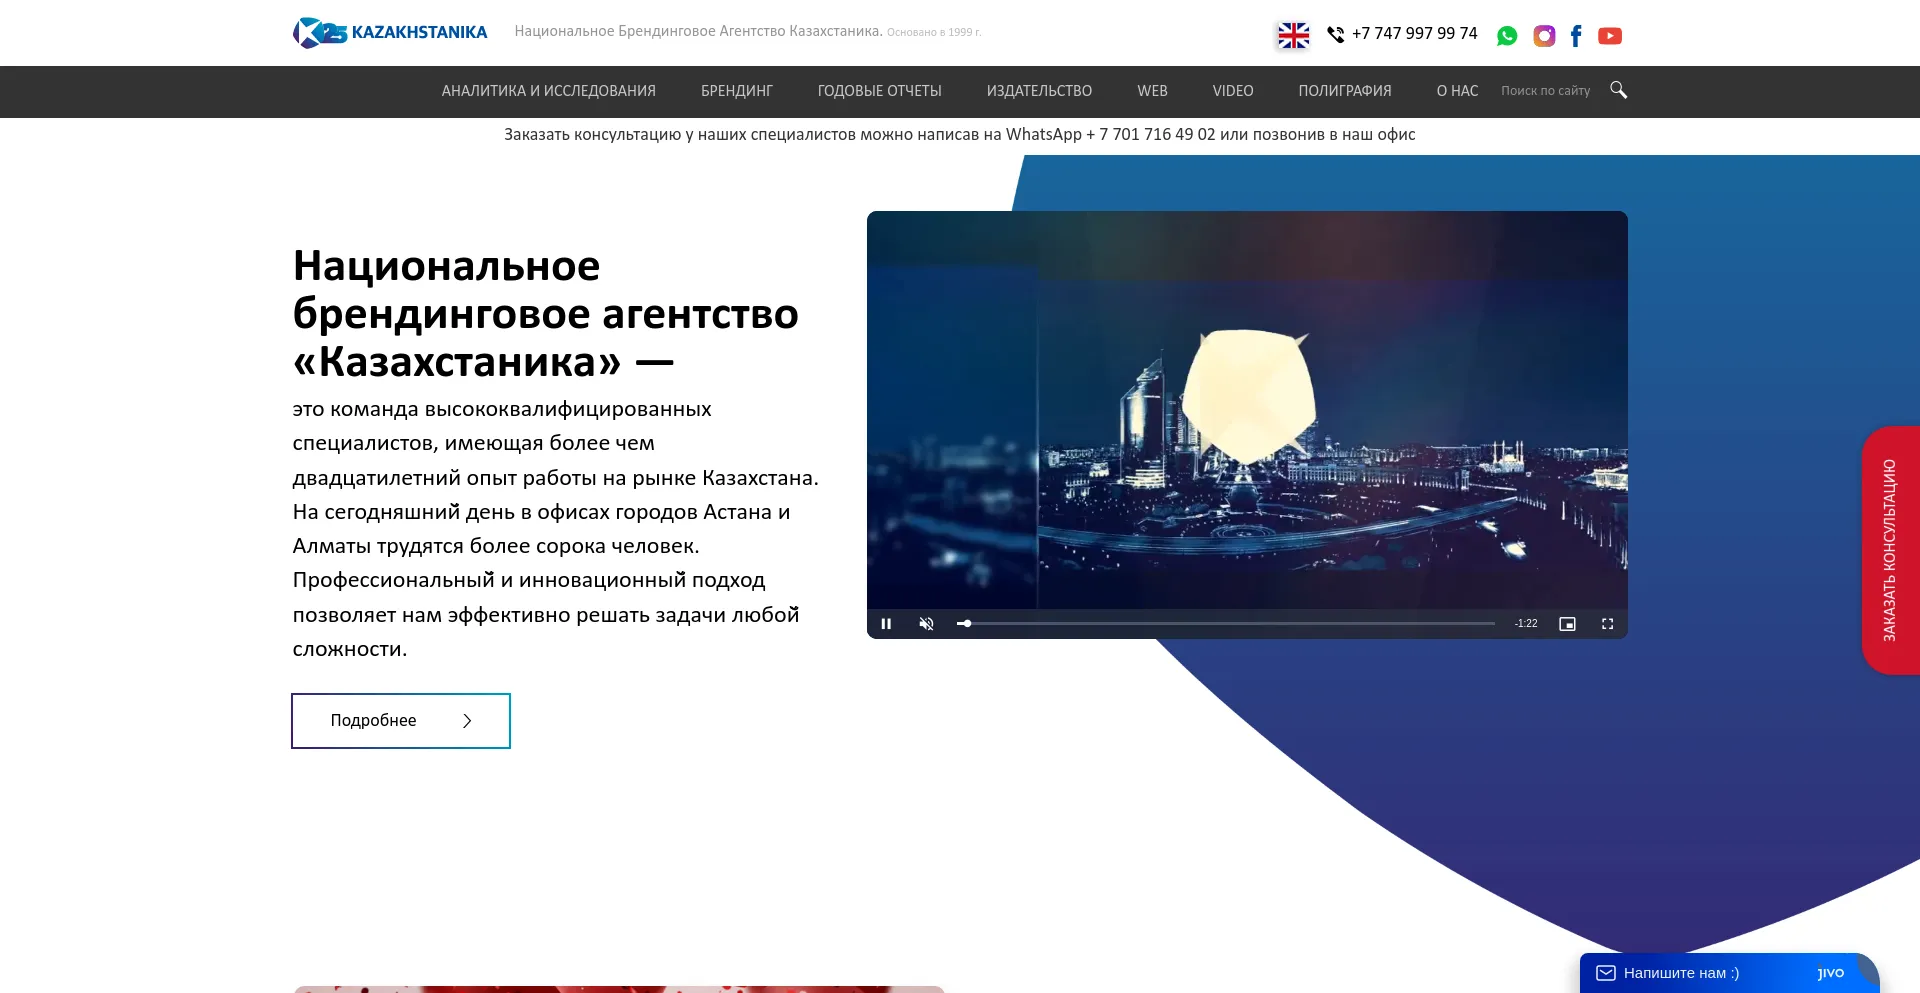Open the Facebook icon in header
The image size is (1920, 993).
click(x=1576, y=36)
